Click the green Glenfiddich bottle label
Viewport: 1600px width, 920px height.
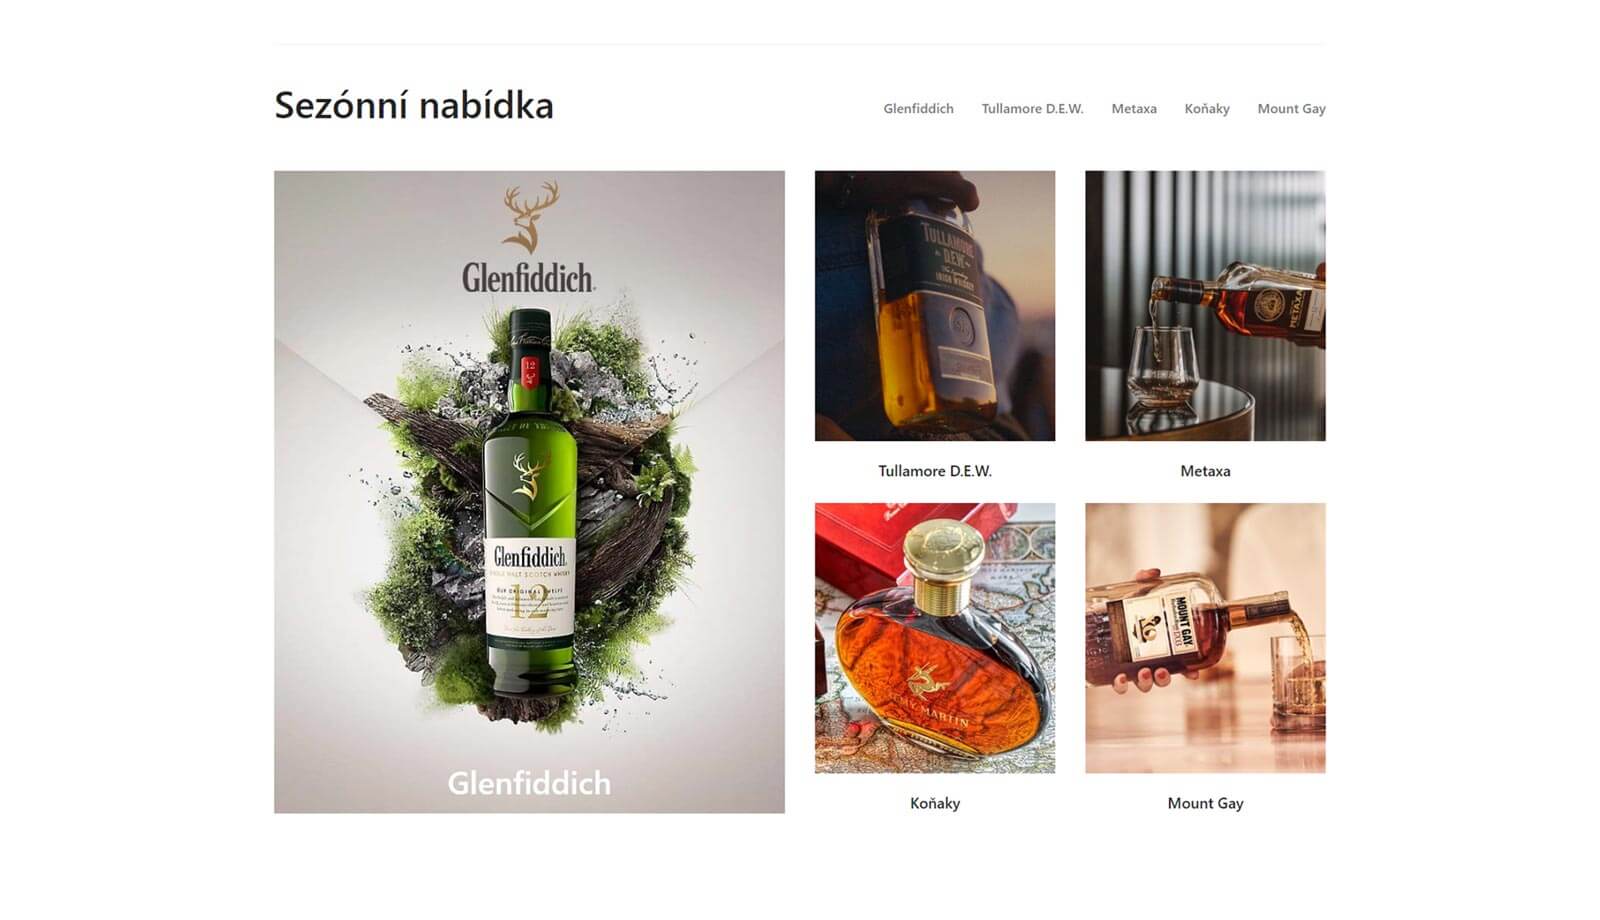pyautogui.click(x=530, y=588)
